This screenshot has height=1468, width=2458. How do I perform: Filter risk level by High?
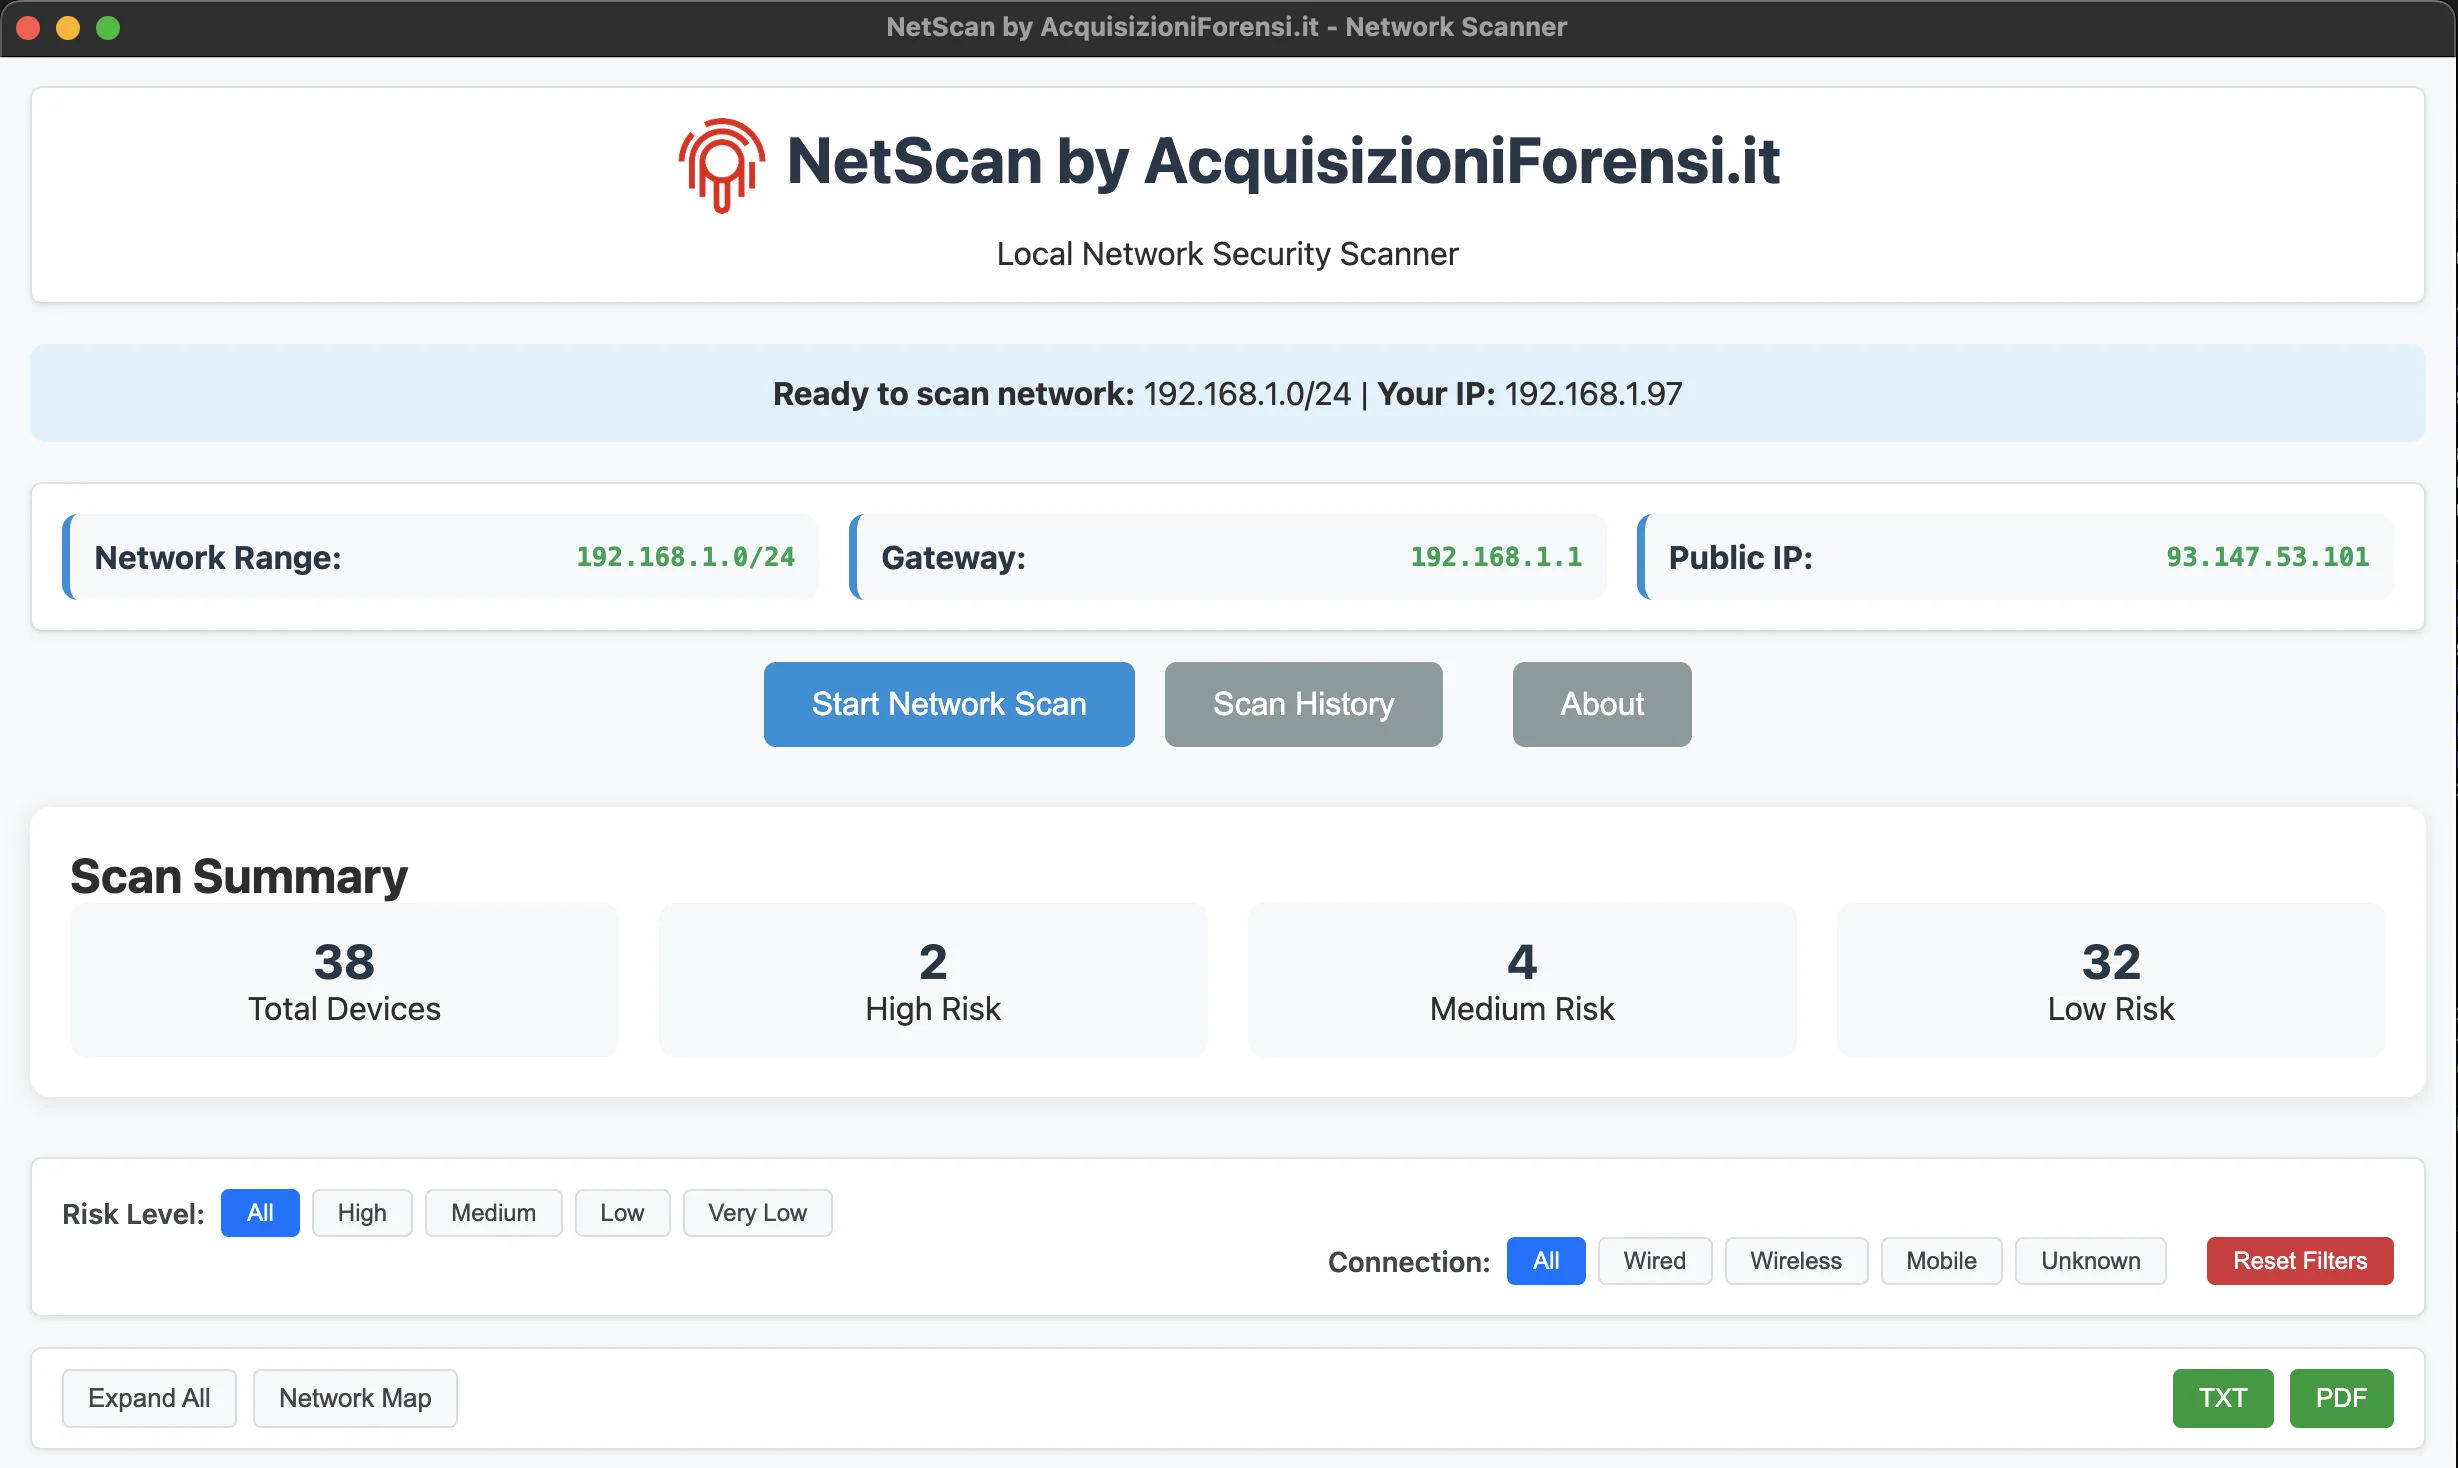[x=362, y=1213]
